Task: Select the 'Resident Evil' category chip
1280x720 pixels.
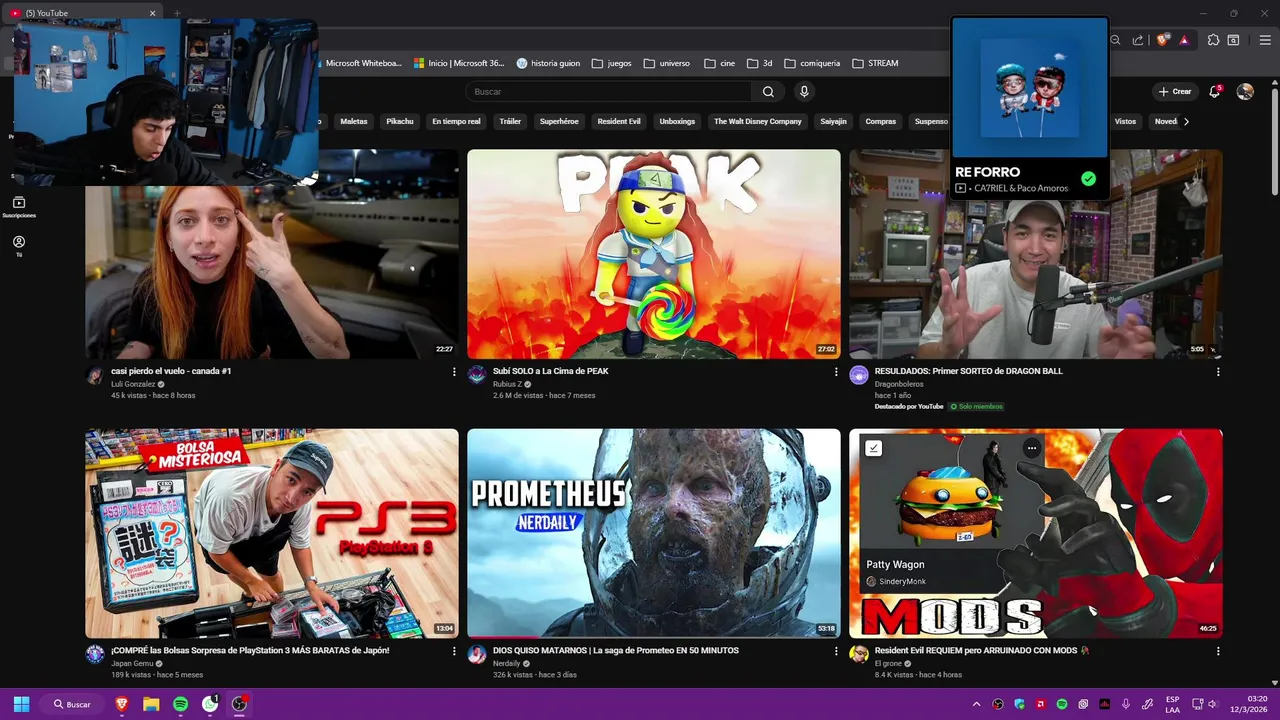Action: (619, 121)
